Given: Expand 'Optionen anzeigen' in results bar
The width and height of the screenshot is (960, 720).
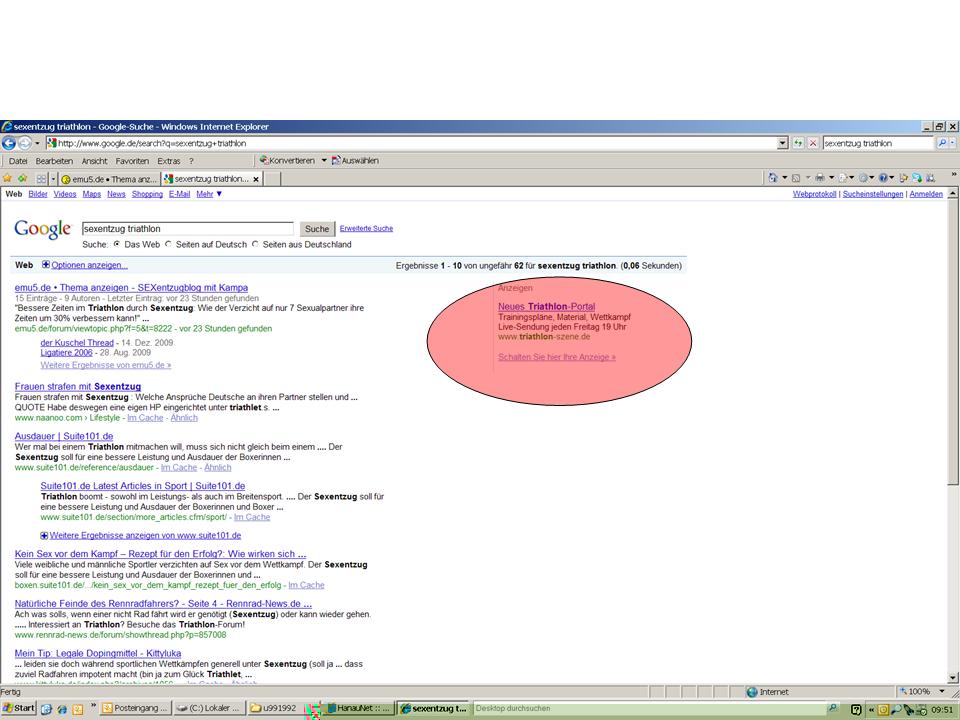Looking at the screenshot, I should [85, 265].
